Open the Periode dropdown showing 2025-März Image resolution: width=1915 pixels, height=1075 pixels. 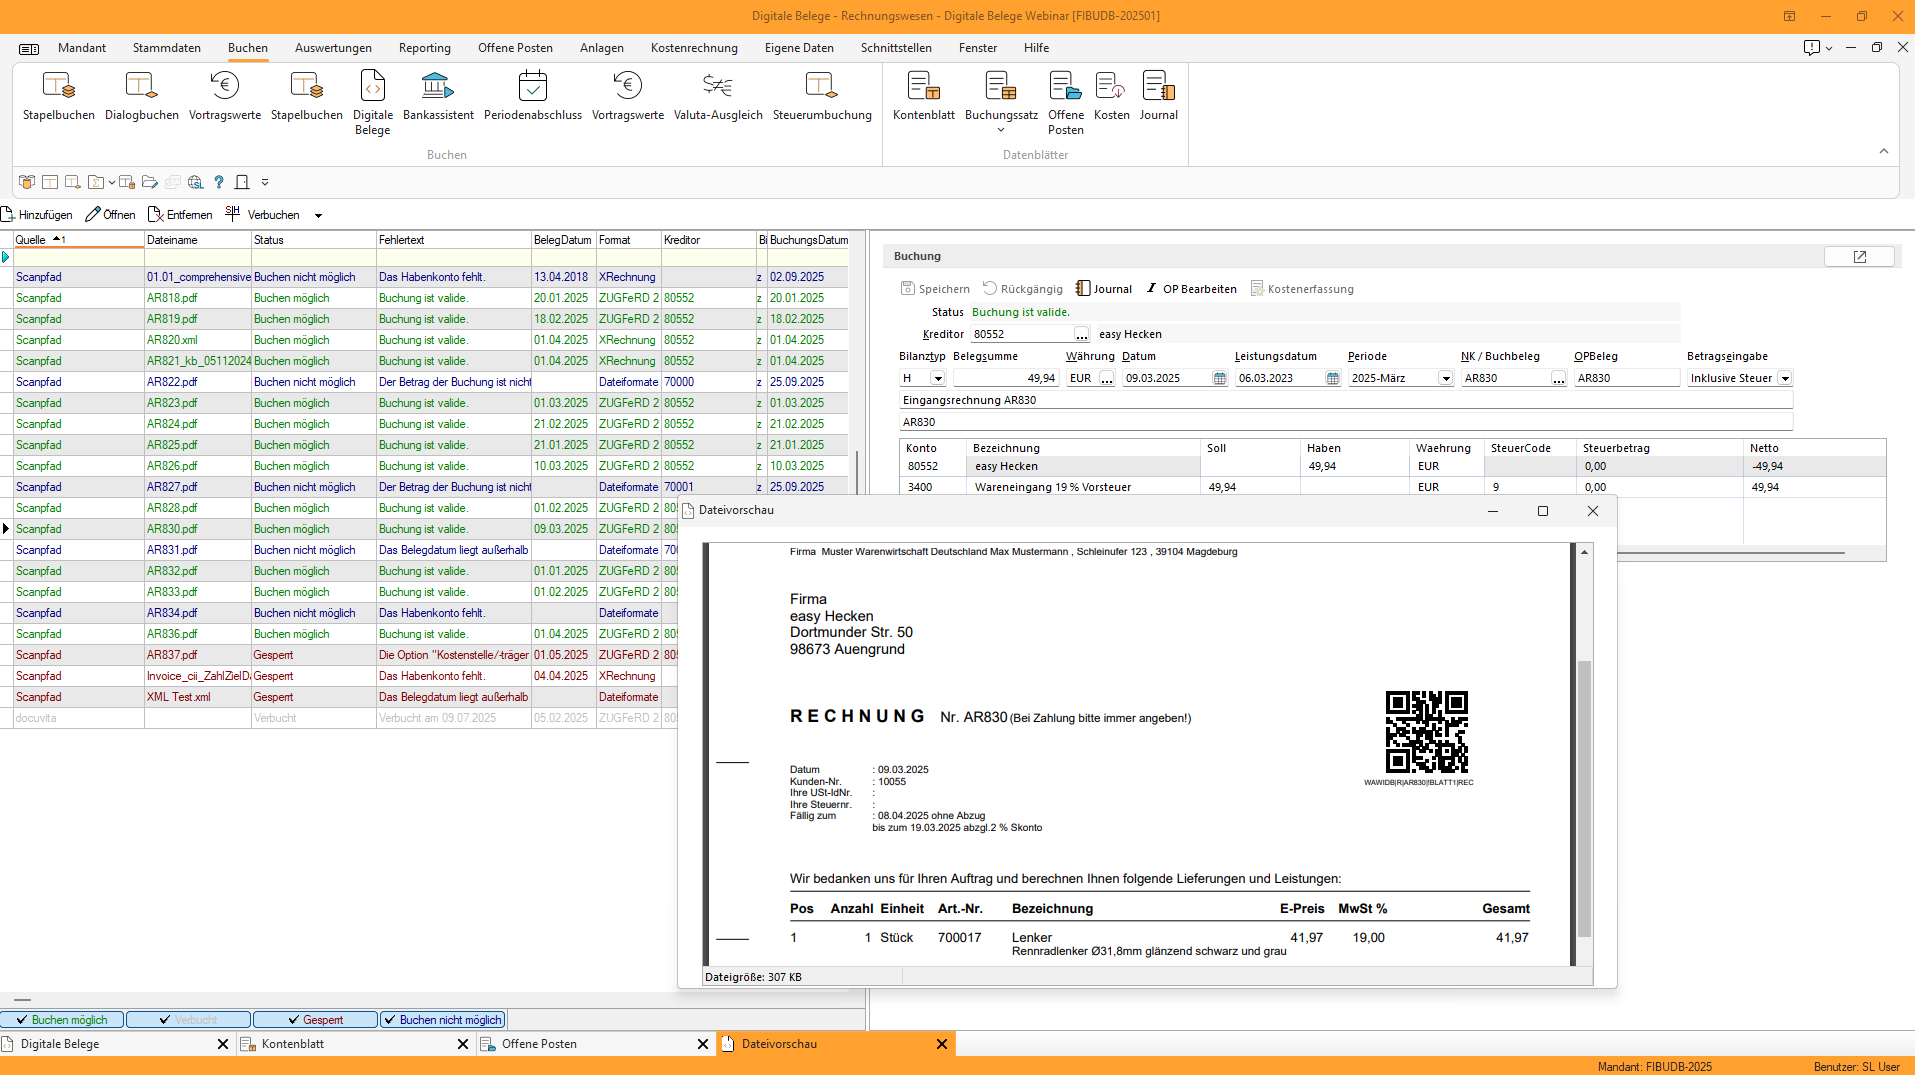[1446, 378]
